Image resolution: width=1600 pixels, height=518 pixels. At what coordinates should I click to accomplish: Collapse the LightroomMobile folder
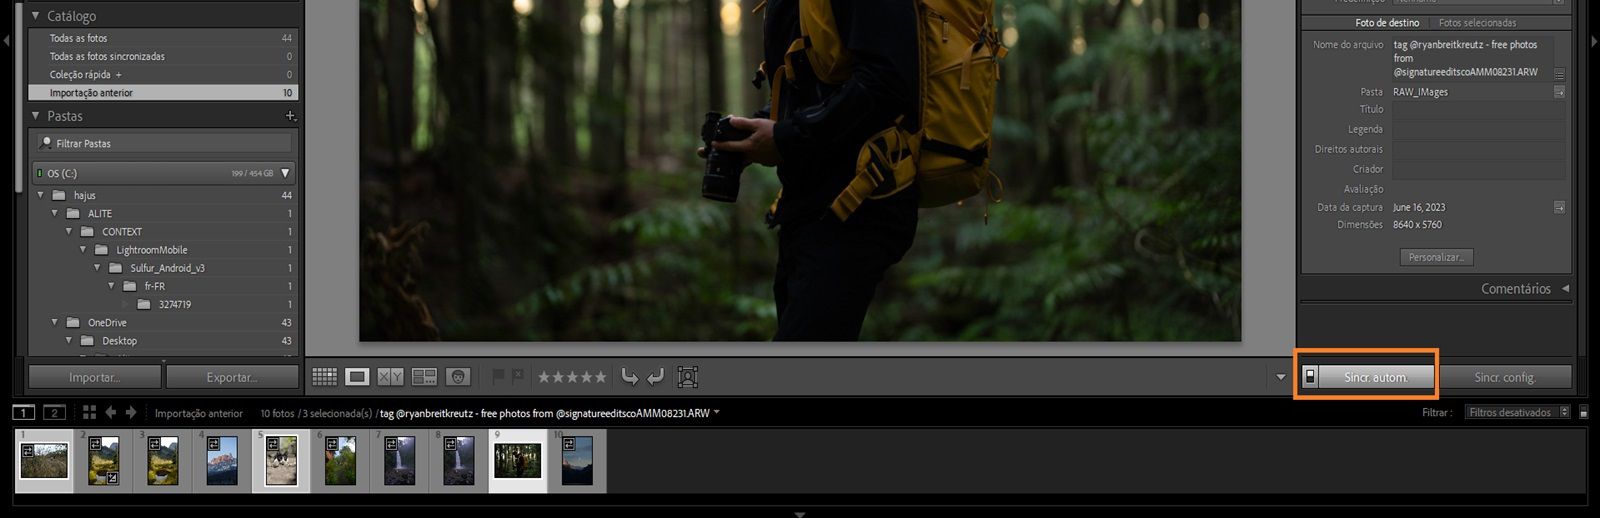click(83, 249)
